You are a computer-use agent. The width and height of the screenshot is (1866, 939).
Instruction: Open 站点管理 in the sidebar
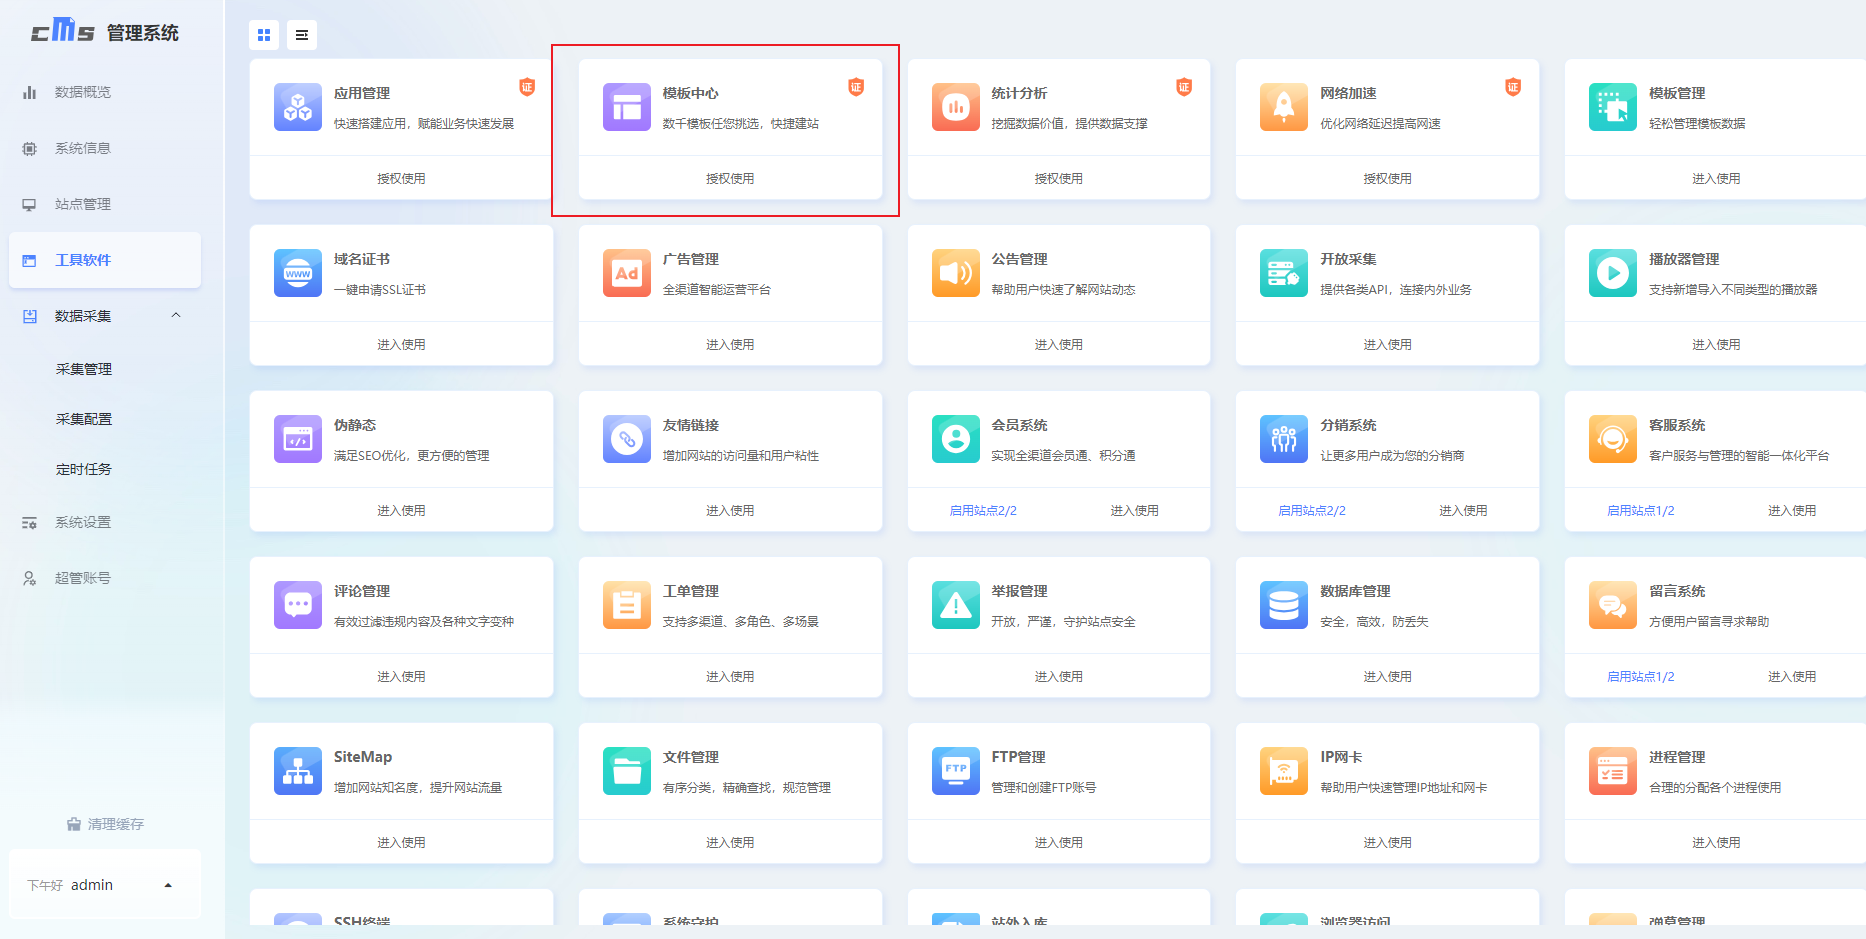point(105,204)
